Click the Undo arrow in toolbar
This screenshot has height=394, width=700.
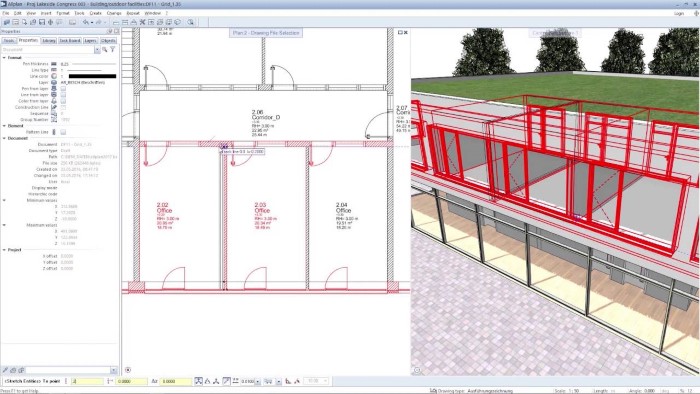point(85,22)
